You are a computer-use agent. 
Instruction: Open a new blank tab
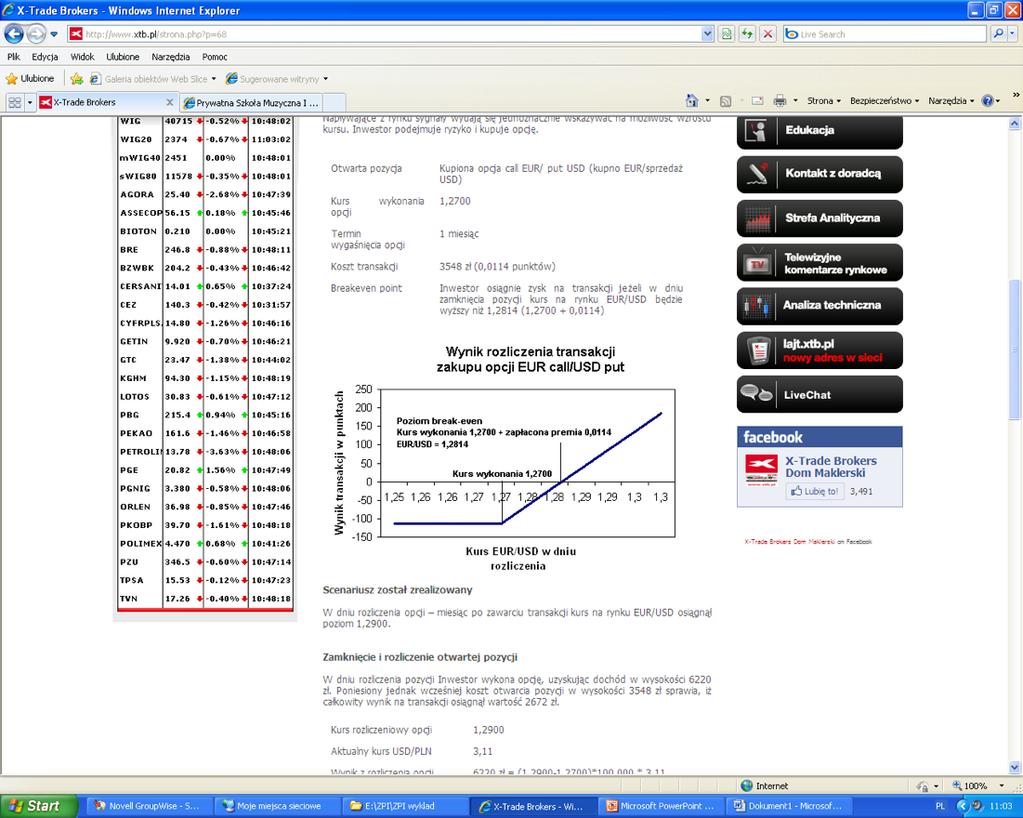click(x=333, y=102)
